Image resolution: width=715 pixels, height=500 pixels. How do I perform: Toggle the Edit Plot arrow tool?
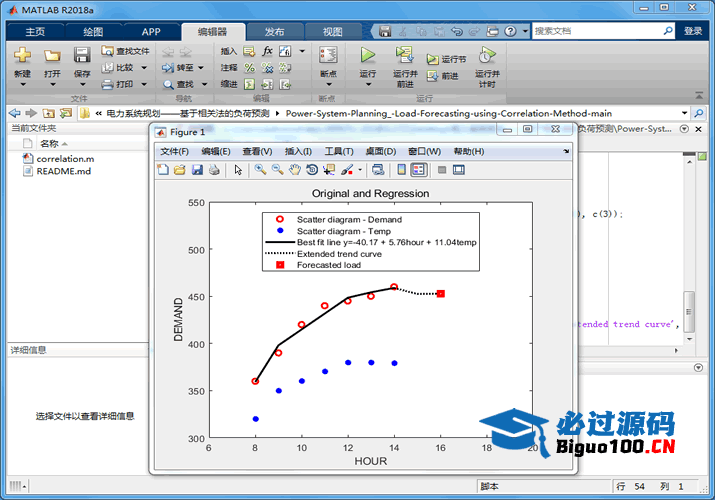pos(238,170)
